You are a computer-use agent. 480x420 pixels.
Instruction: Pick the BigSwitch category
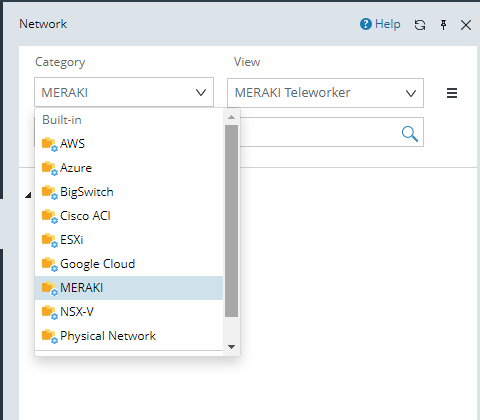(x=129, y=192)
